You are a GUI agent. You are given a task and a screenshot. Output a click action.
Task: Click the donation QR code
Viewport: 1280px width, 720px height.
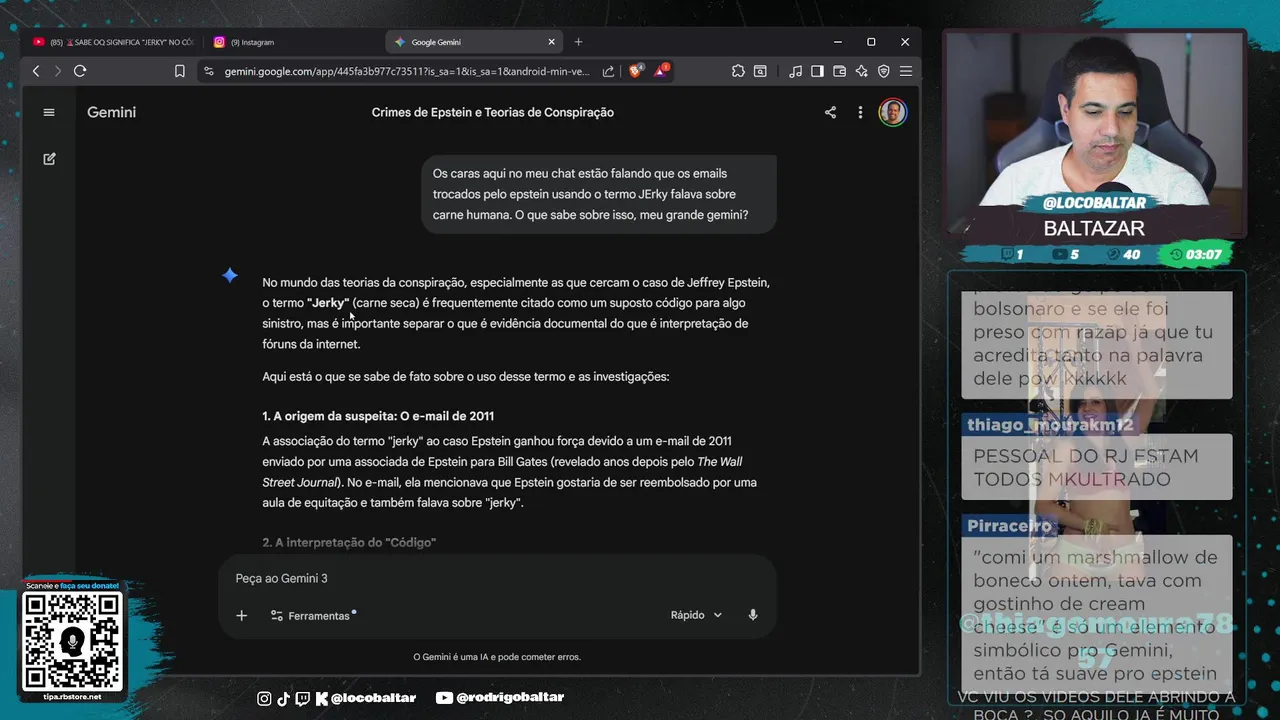72,642
